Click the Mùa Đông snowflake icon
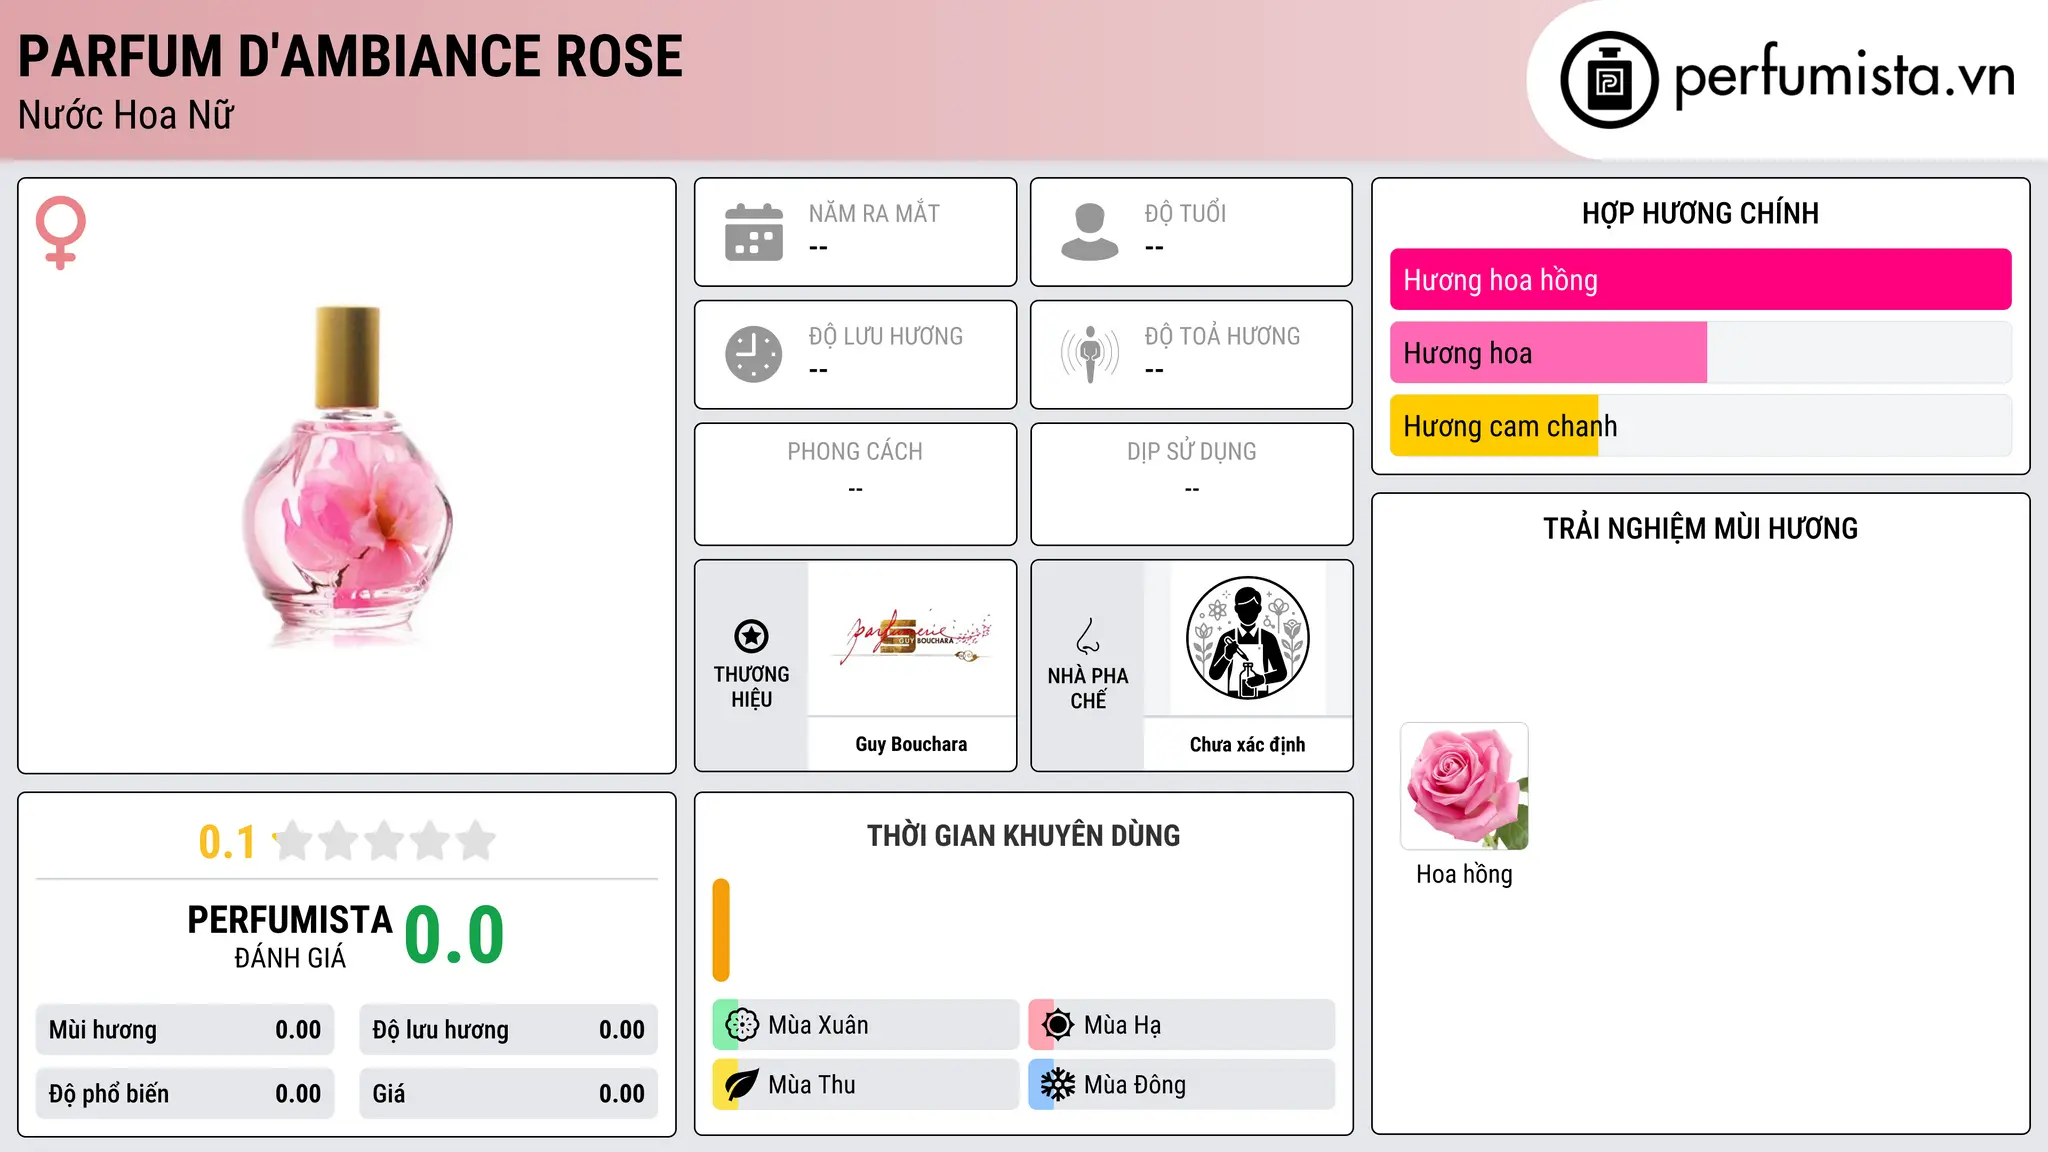The image size is (2048, 1152). point(1058,1085)
